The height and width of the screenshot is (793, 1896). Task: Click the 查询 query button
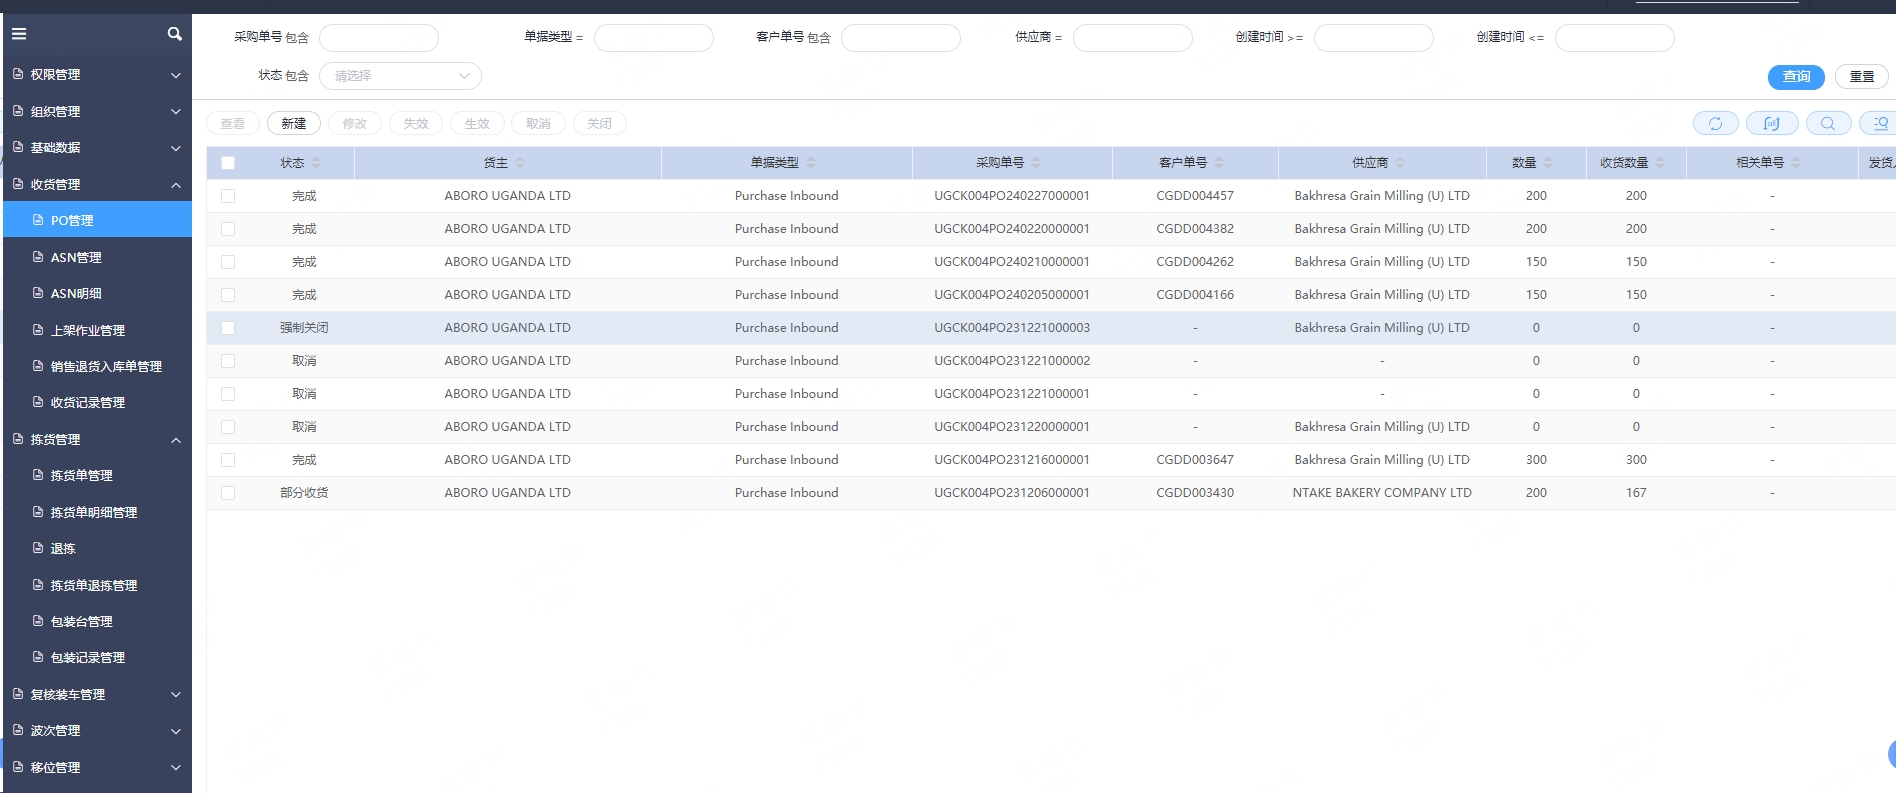point(1796,76)
